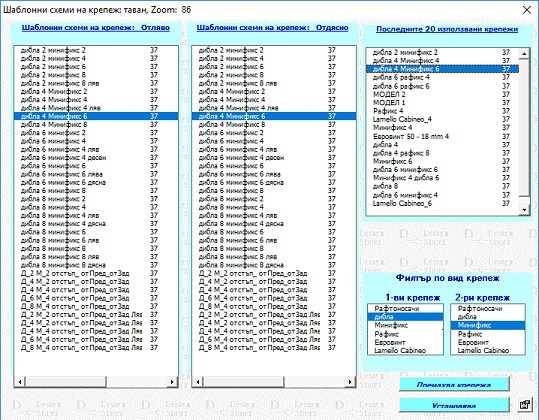
Task: Select 'Д_6 М_4 отстъп_ отПред_отЗад' non-Ляв row in Отляво
Action: pyautogui.click(x=96, y=298)
